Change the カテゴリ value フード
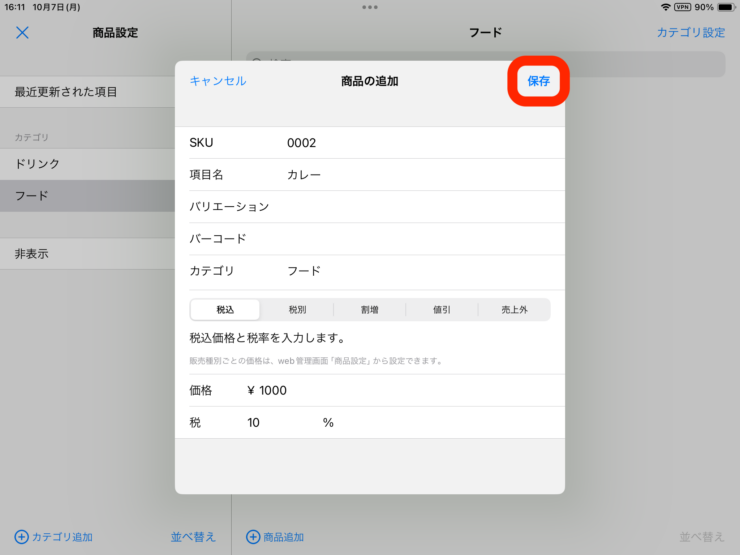Viewport: 740px width, 555px height. pos(370,271)
